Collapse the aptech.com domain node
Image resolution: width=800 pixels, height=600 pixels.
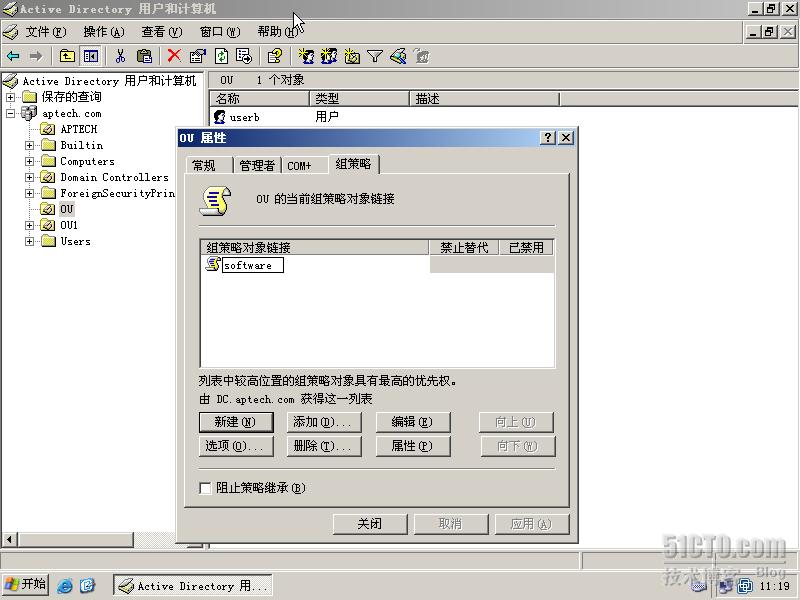[10, 113]
